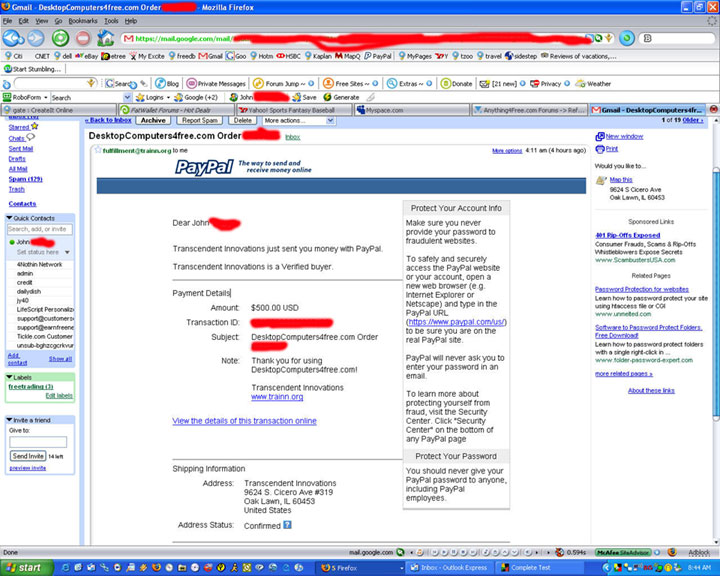The height and width of the screenshot is (576, 720).
Task: Collapse the Labels panel
Action: (x=9, y=377)
